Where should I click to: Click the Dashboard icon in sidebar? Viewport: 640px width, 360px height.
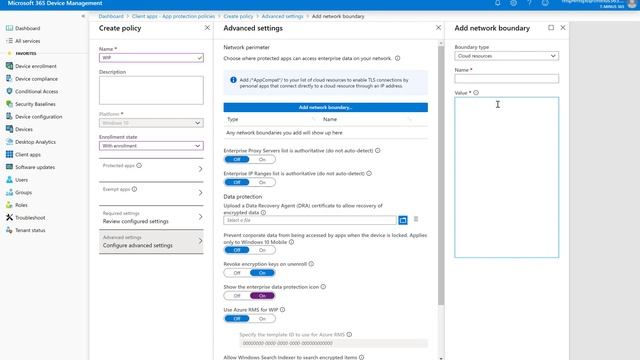click(9, 28)
